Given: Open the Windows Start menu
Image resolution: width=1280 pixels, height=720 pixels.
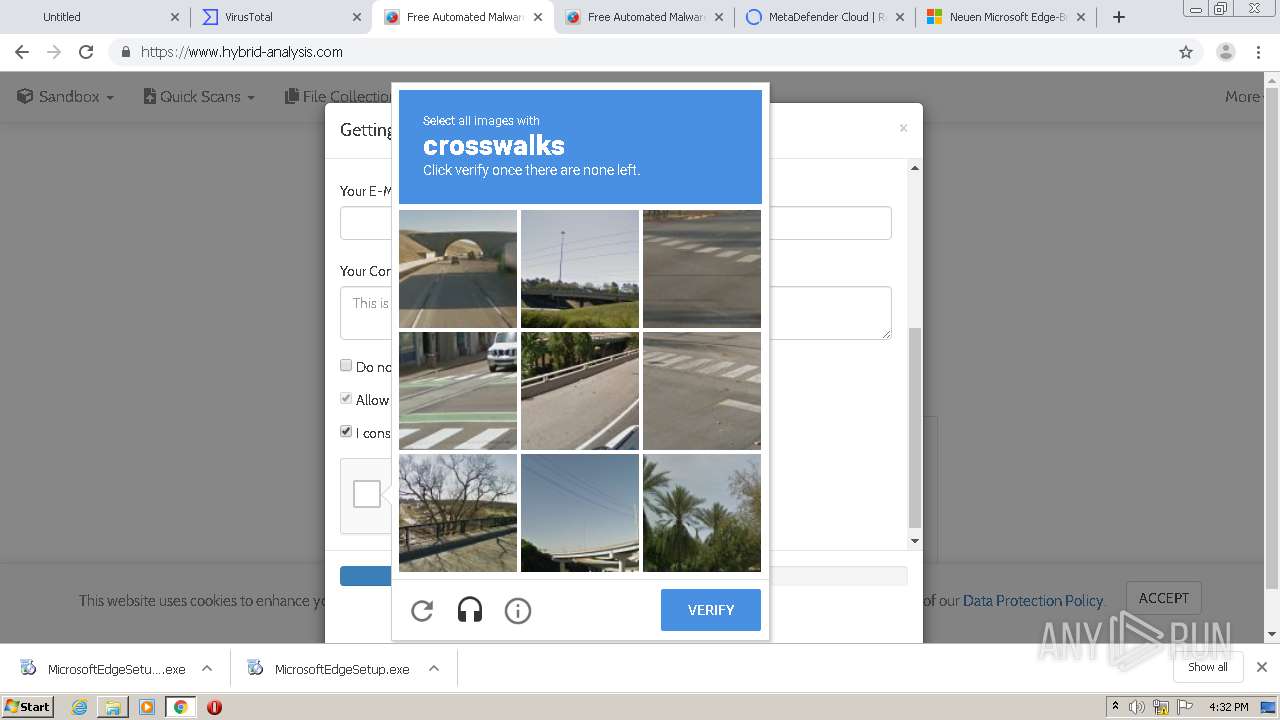Looking at the screenshot, I should click(x=27, y=706).
